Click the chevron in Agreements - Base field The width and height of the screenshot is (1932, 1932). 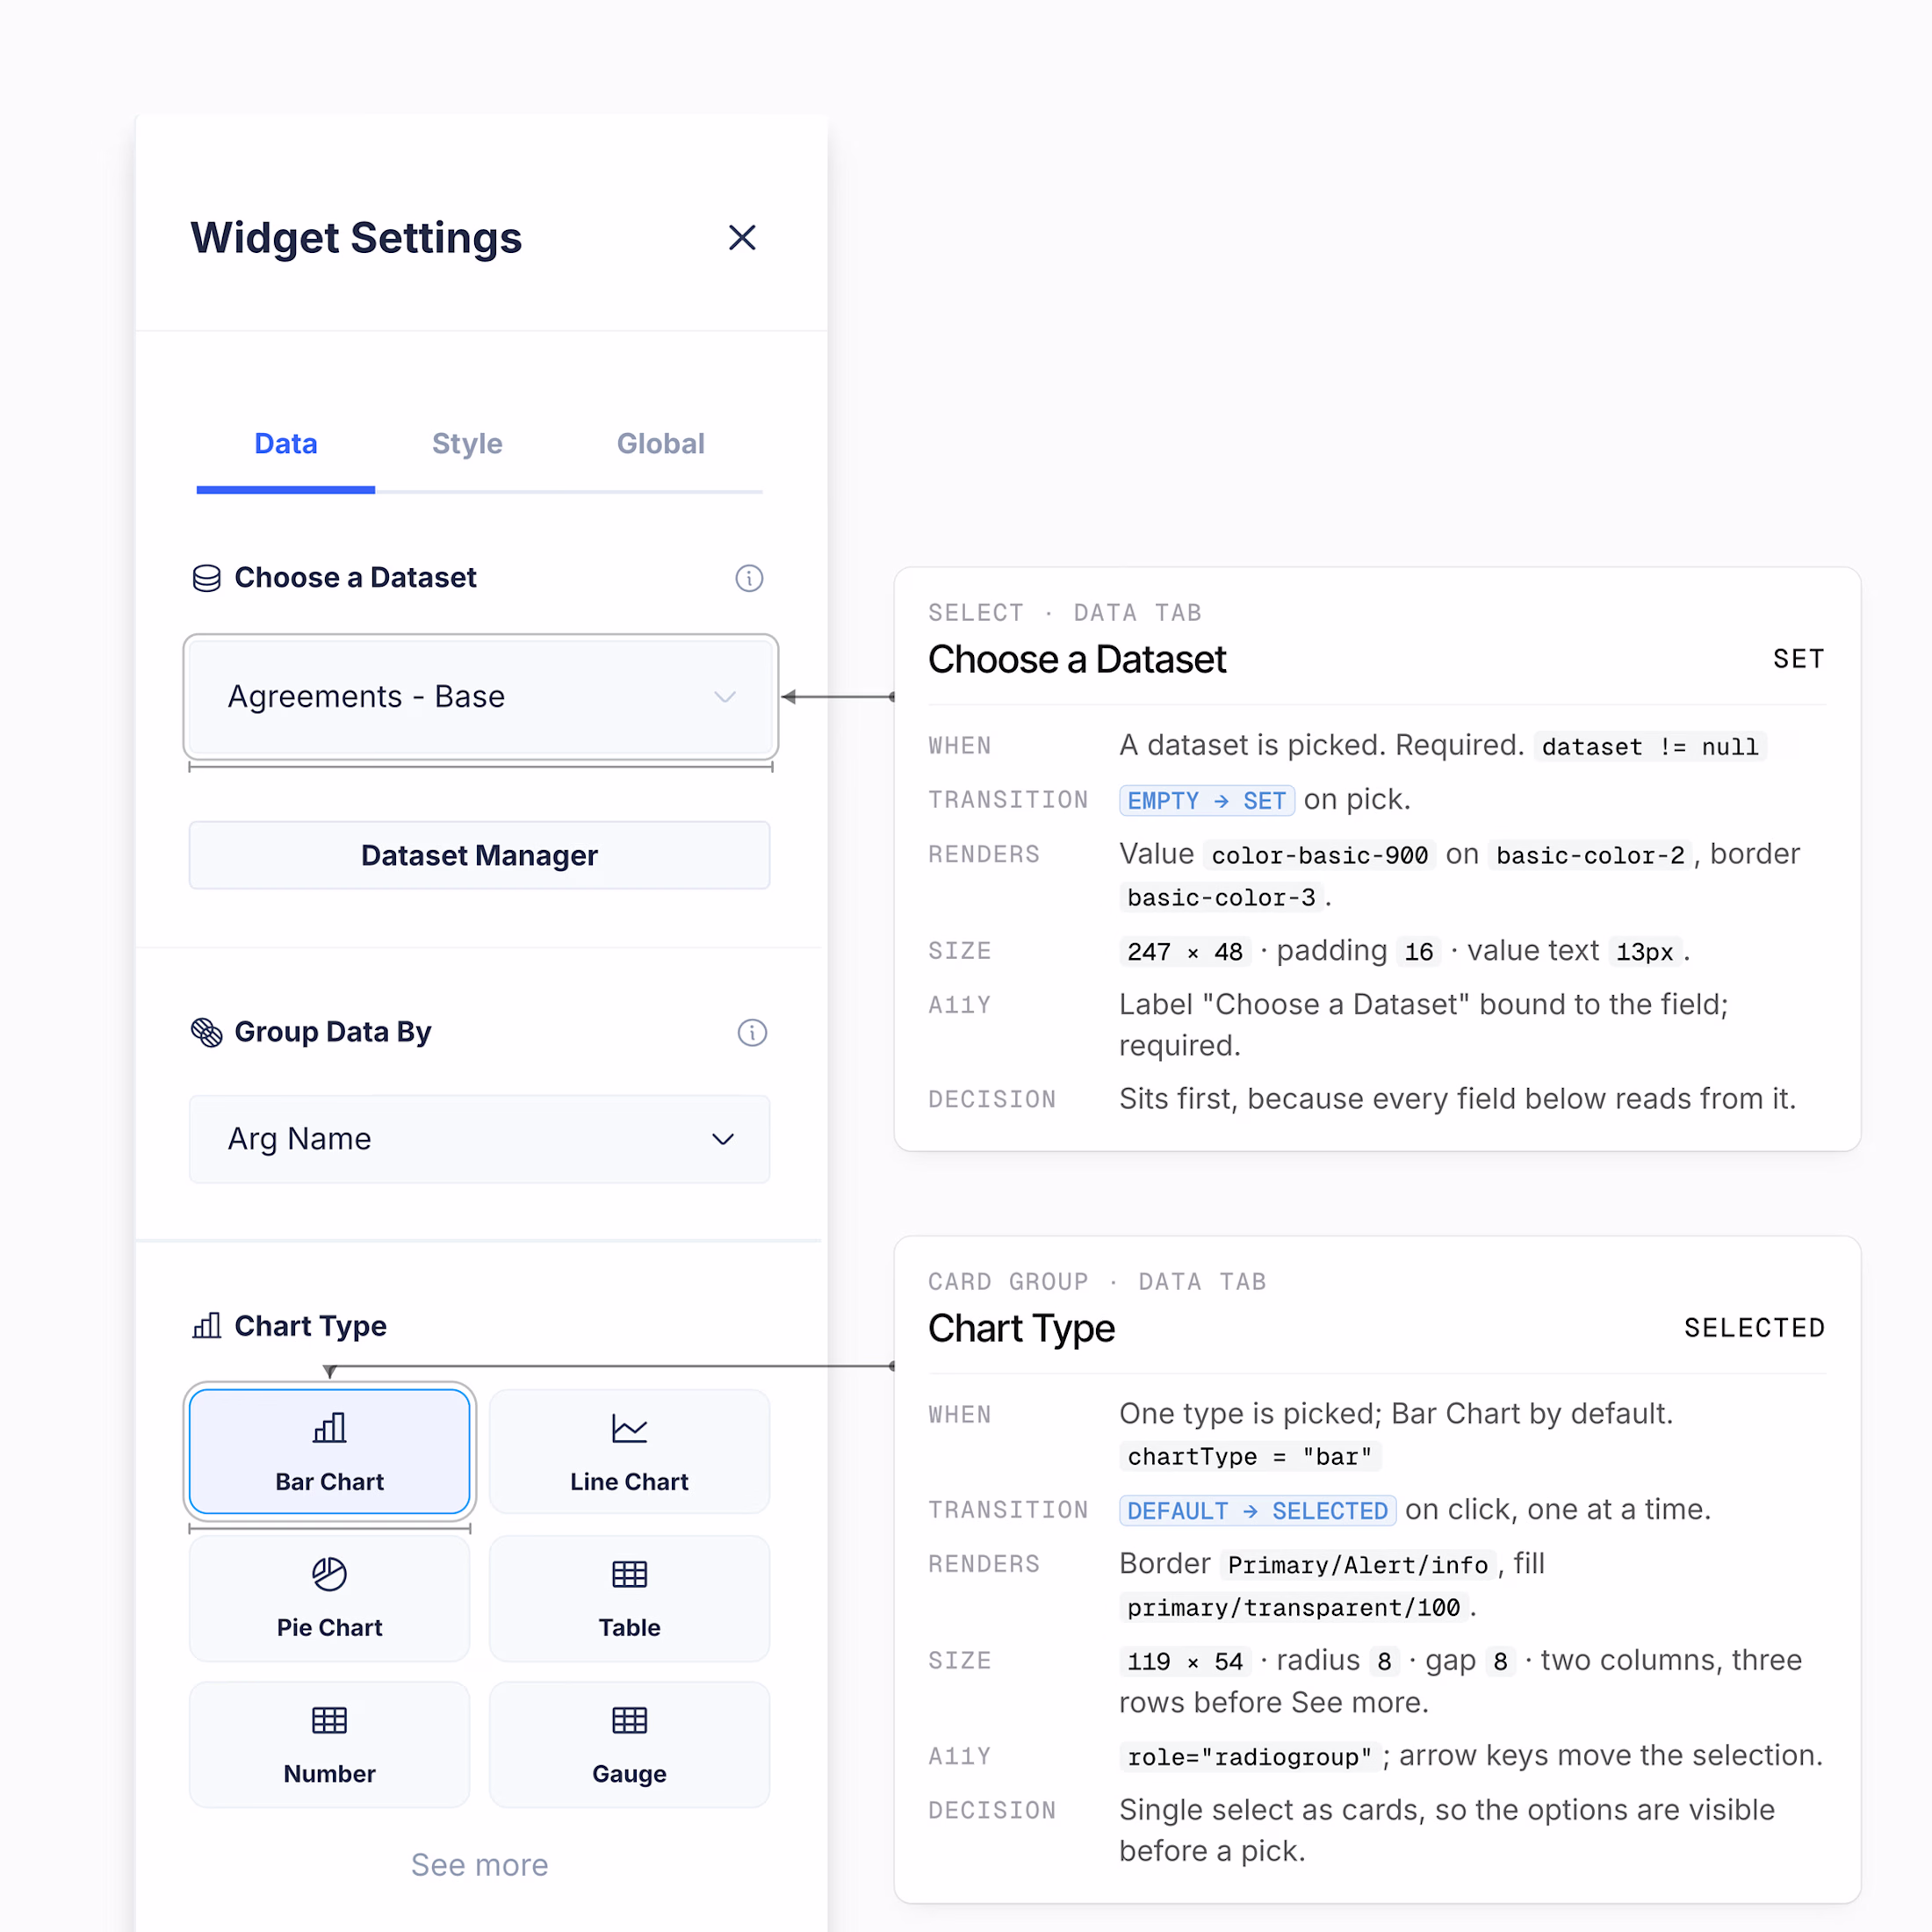tap(725, 696)
